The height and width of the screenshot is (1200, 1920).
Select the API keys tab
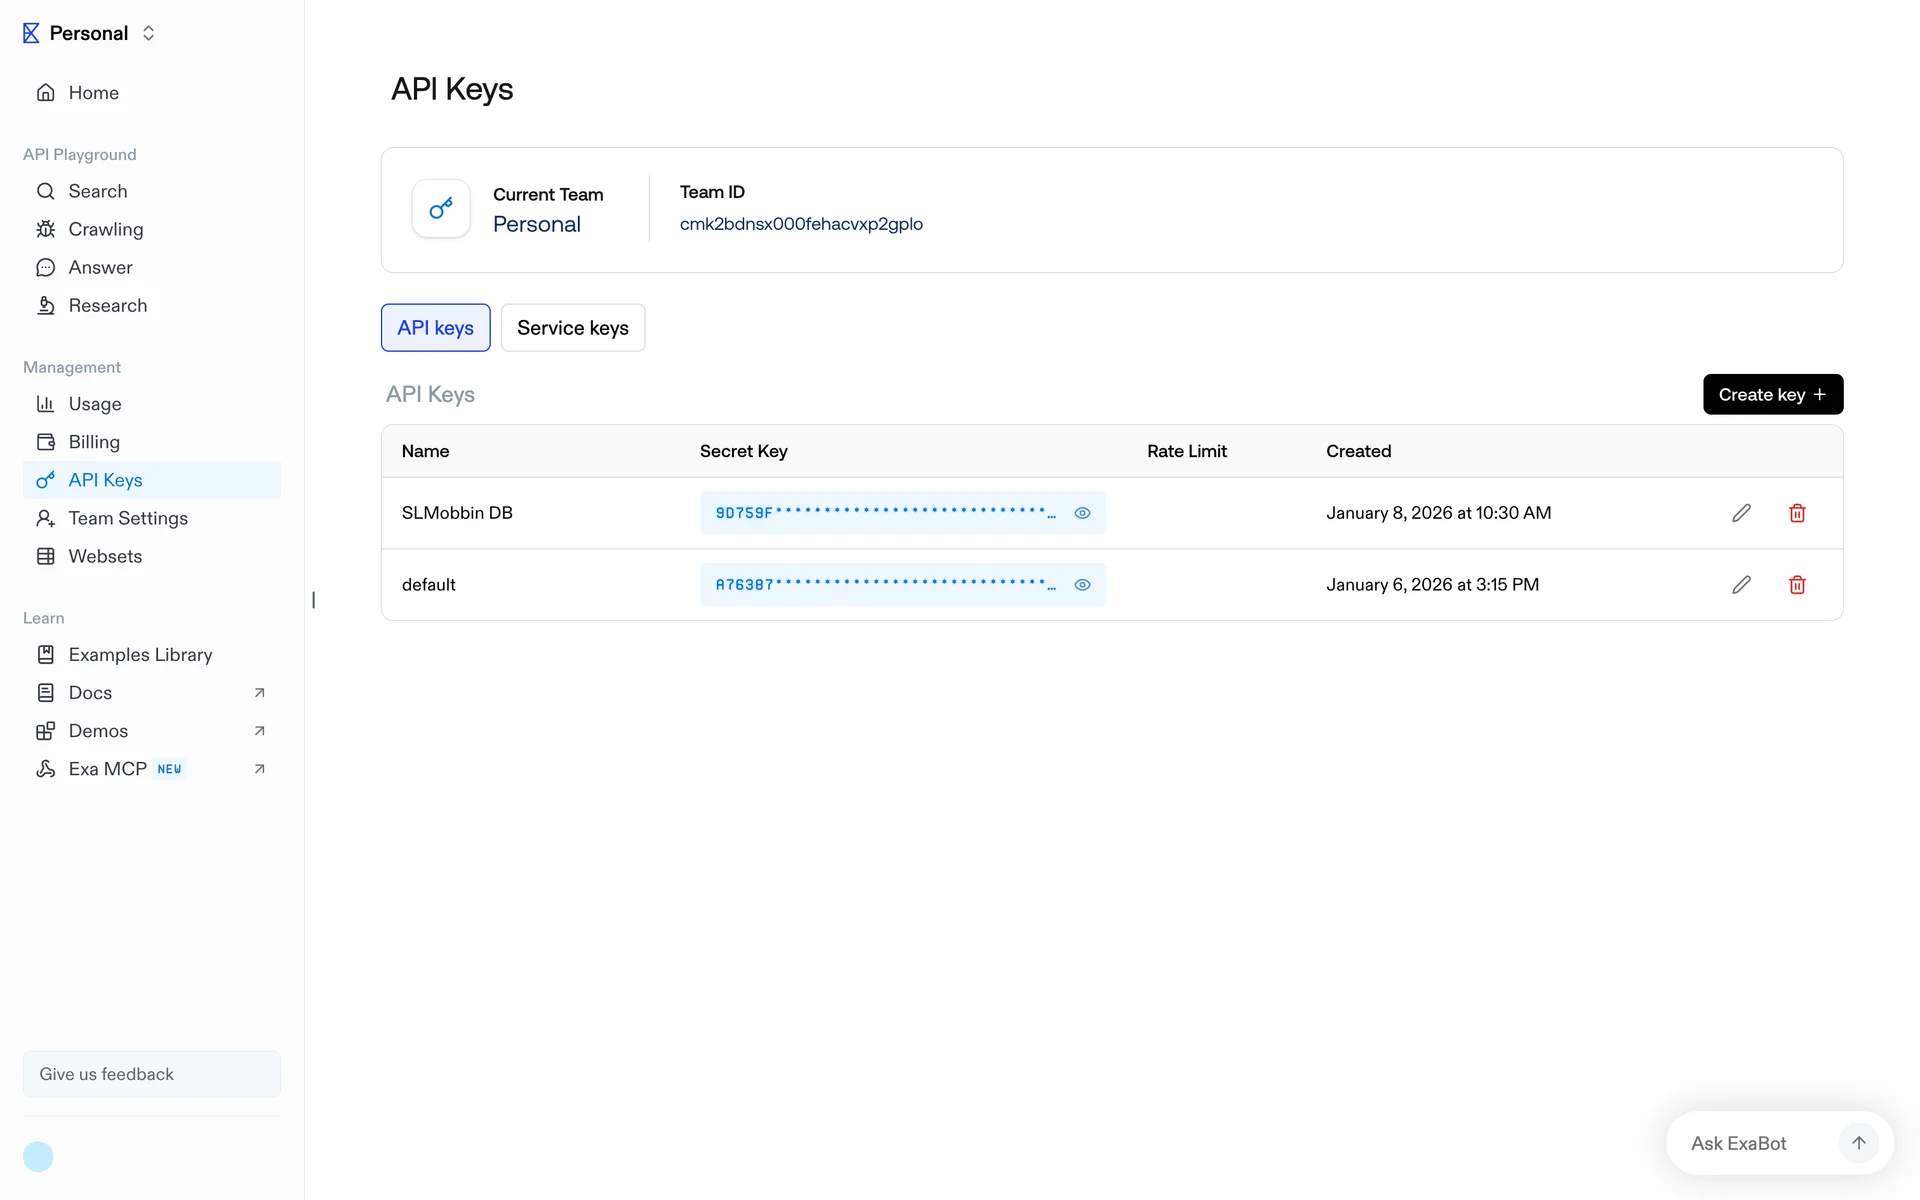(x=435, y=328)
